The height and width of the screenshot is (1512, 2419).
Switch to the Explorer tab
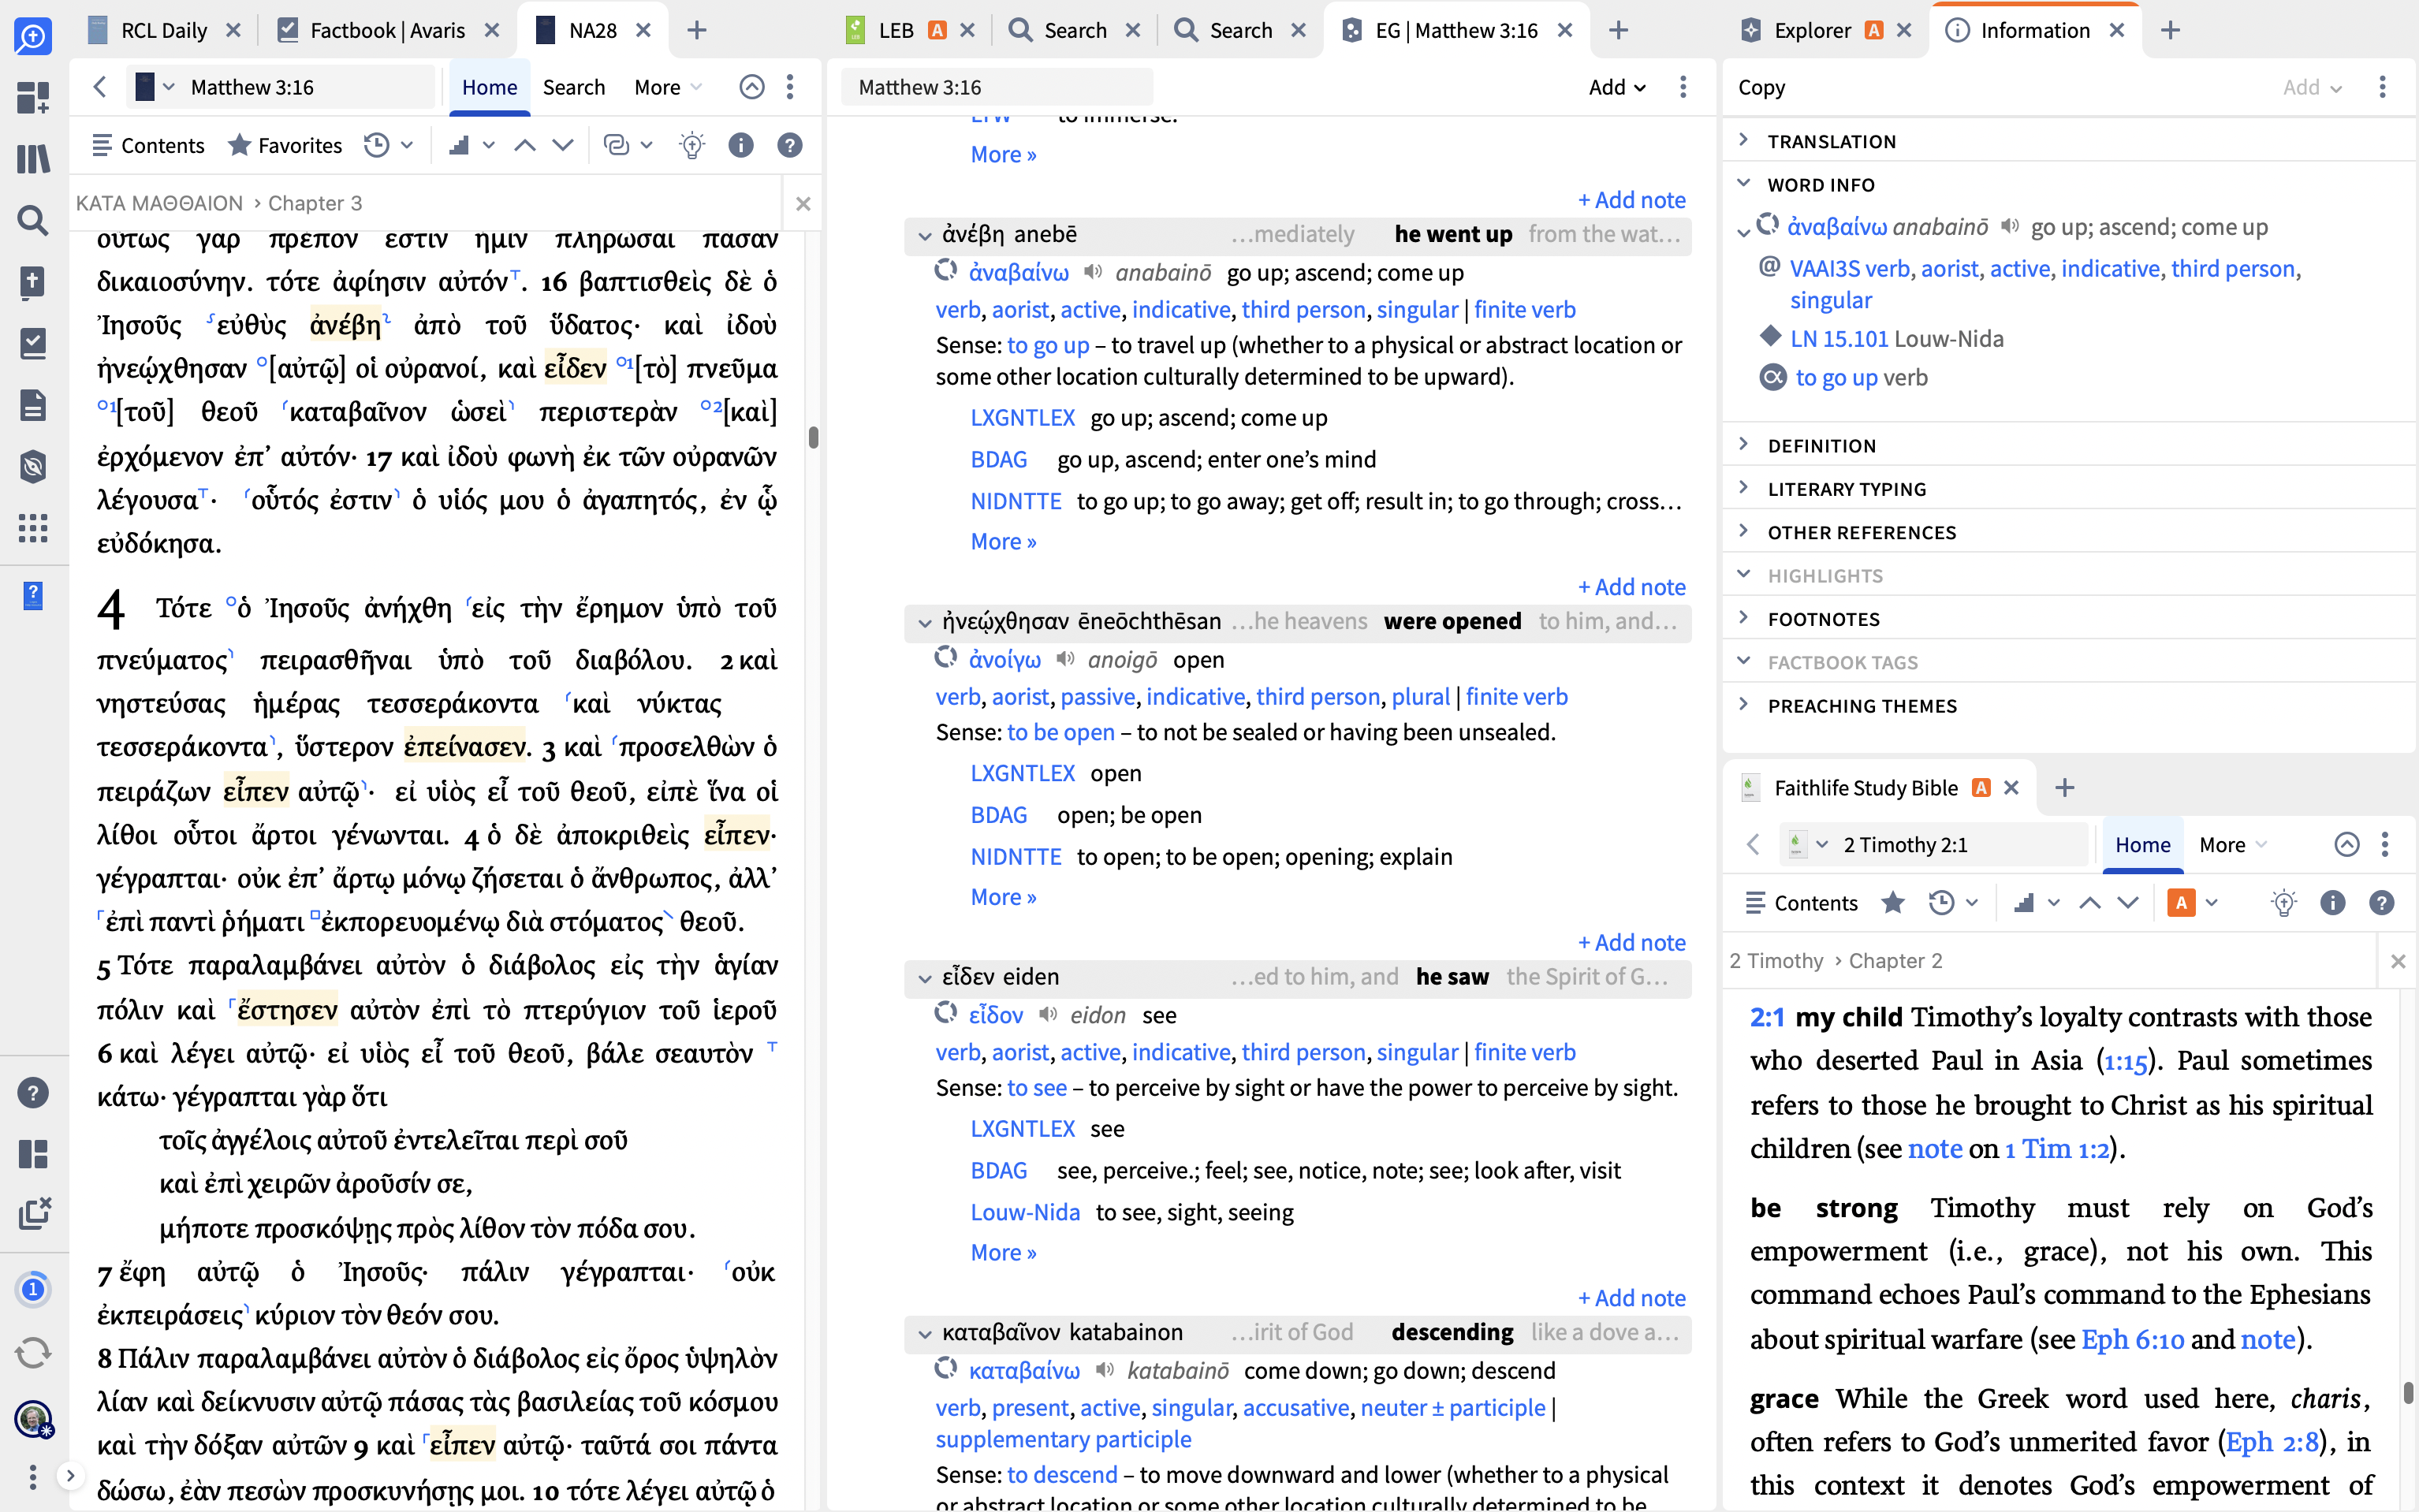point(1811,30)
